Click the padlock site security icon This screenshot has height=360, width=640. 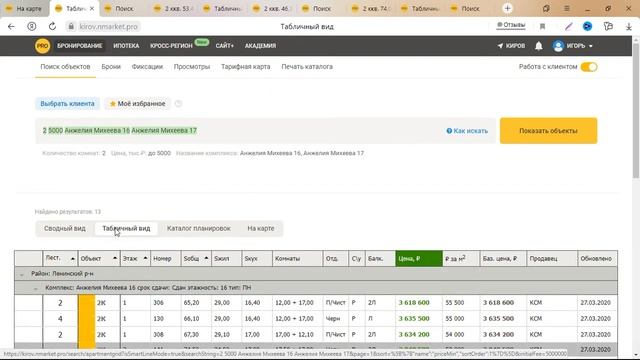pos(71,27)
